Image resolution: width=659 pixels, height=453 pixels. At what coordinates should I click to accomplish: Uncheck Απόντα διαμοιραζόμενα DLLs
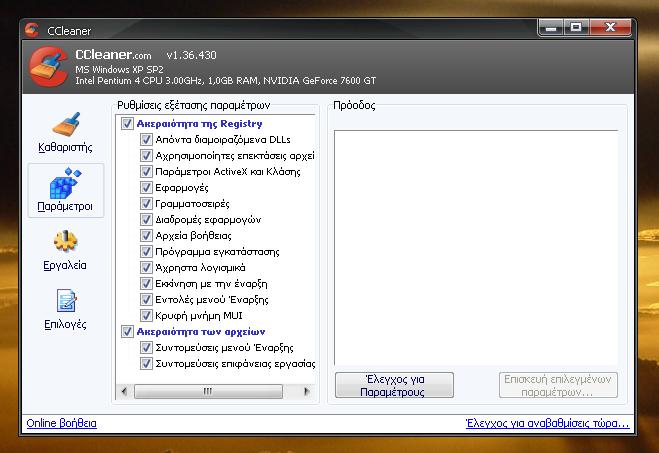pyautogui.click(x=146, y=140)
